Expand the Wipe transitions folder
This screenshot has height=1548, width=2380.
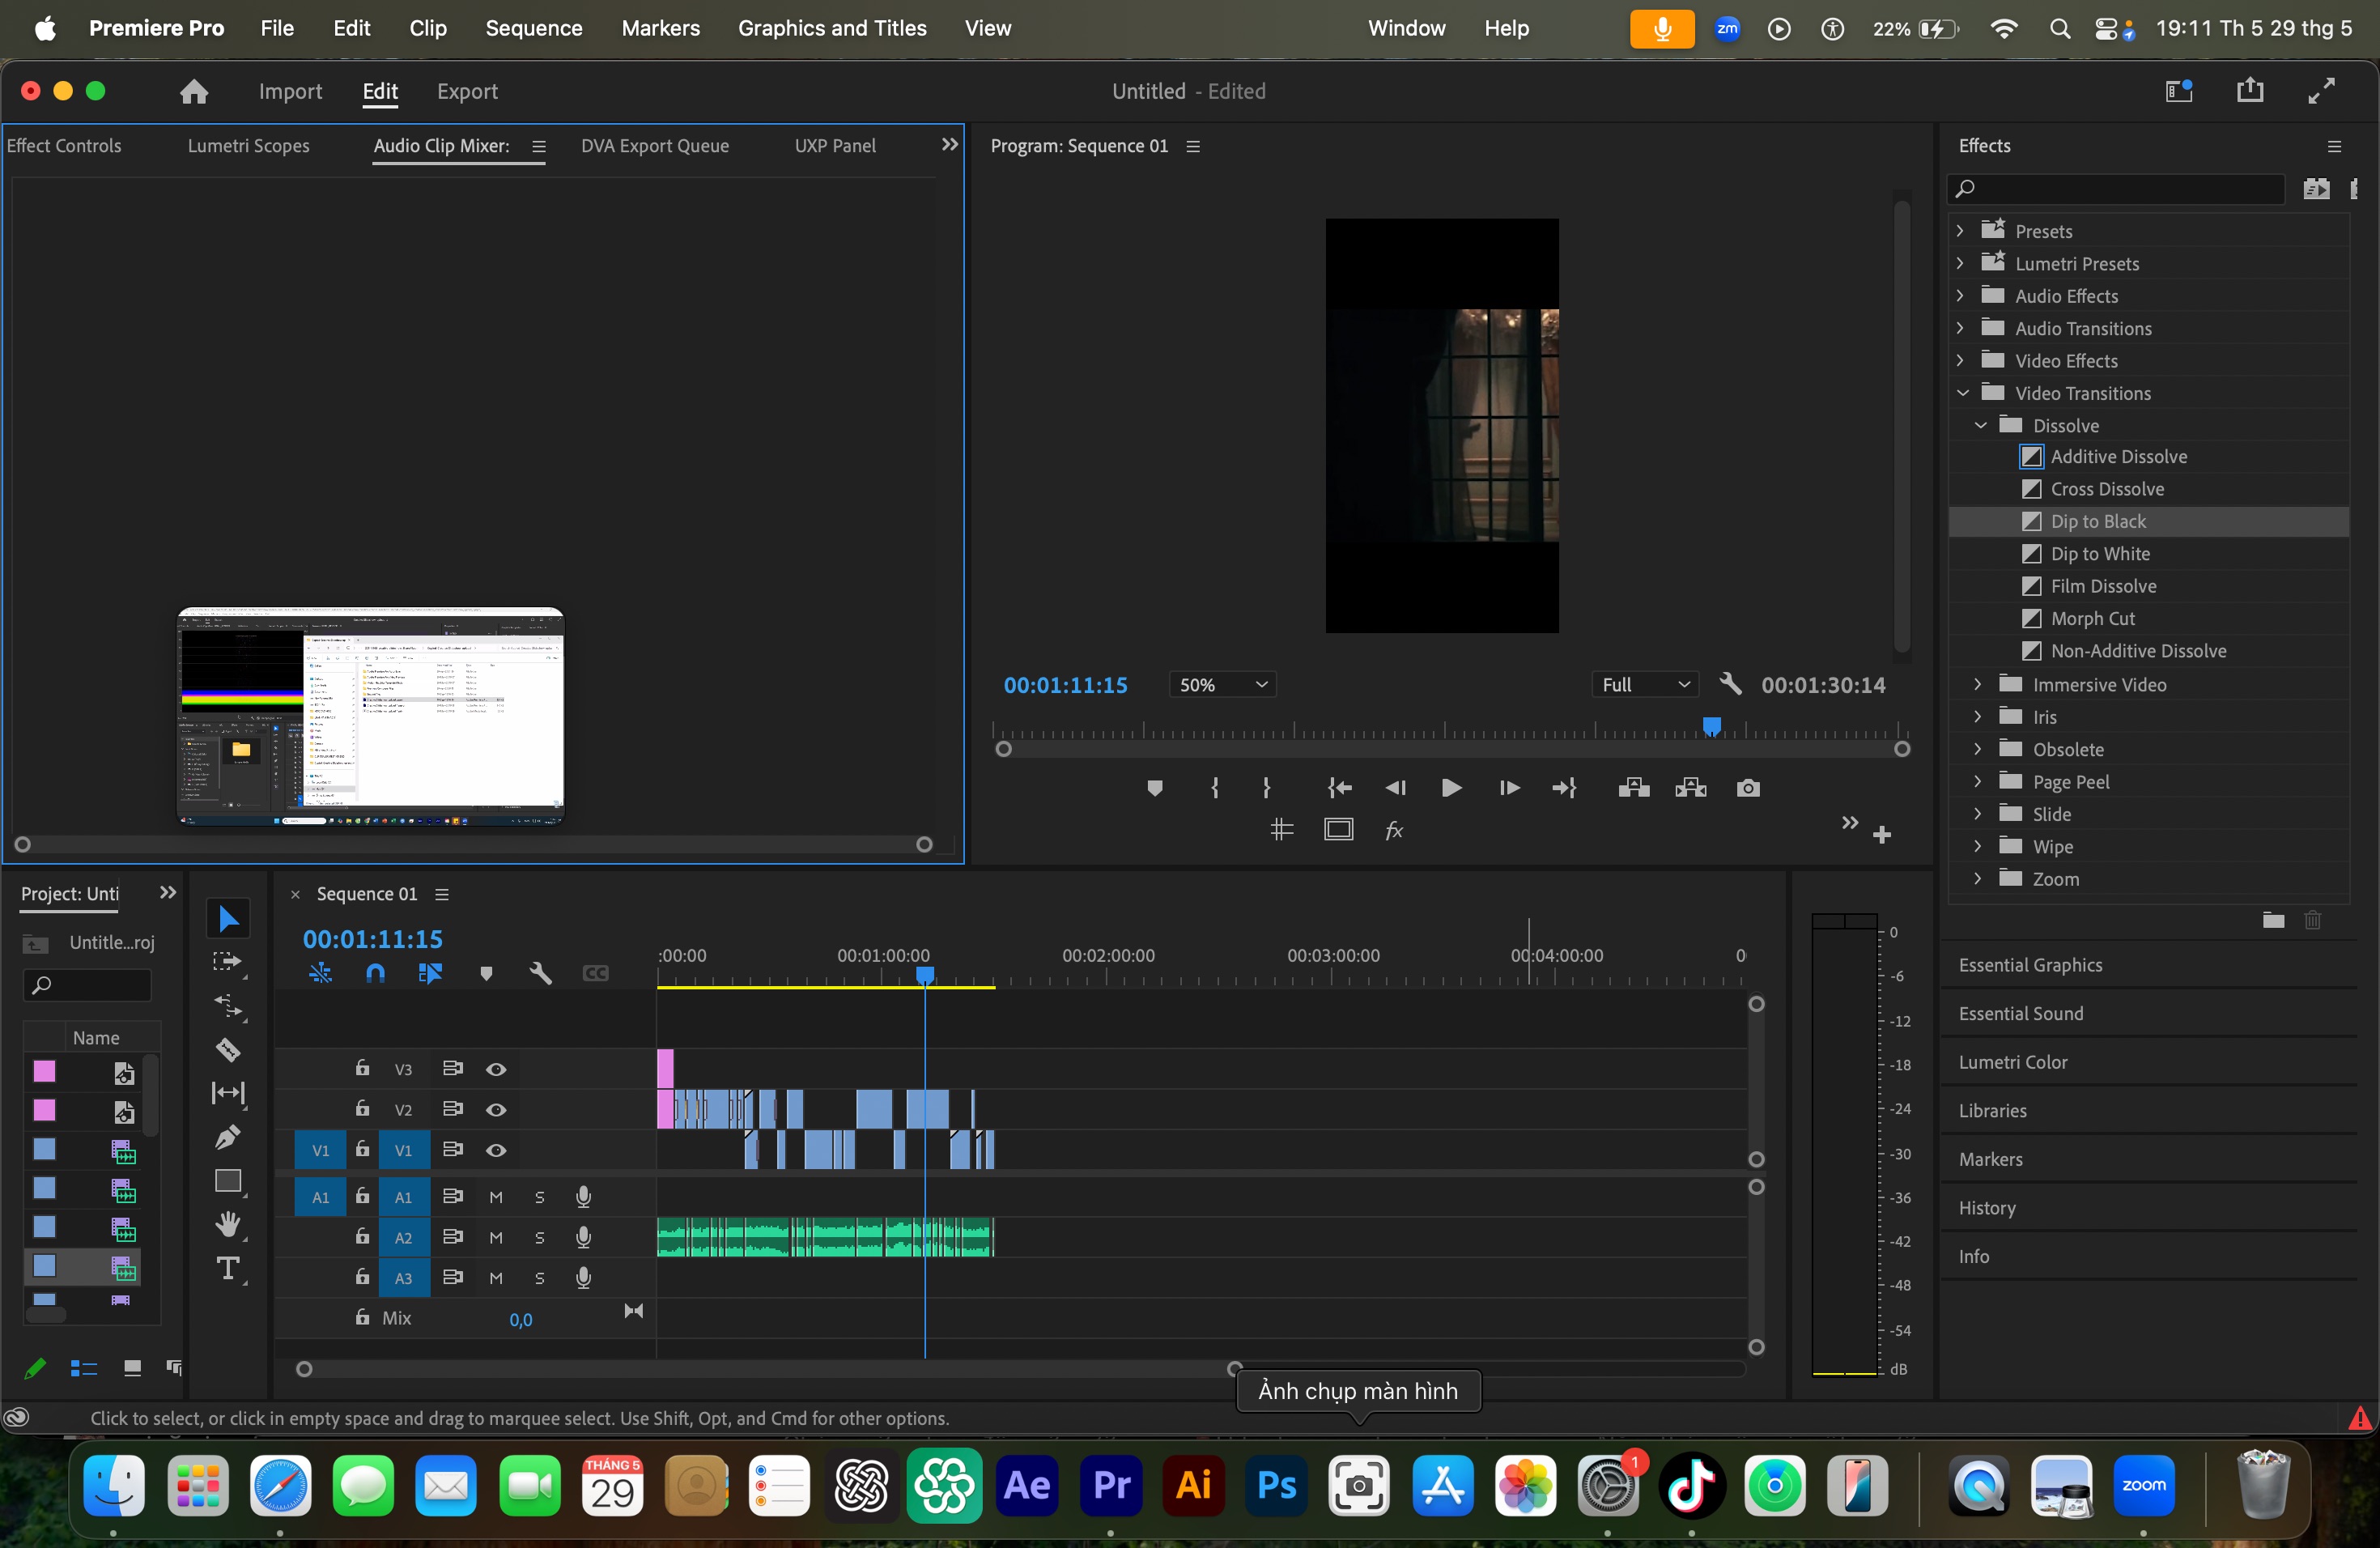coord(1977,846)
